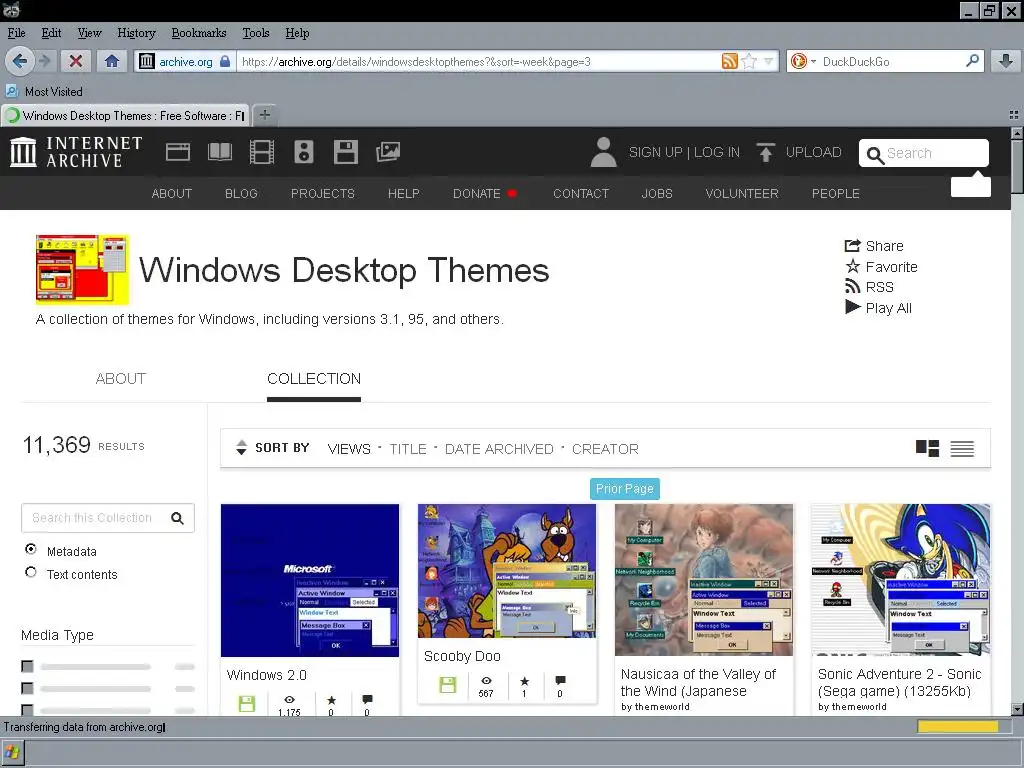
Task: Bookmark this page with the star icon
Action: click(x=749, y=61)
